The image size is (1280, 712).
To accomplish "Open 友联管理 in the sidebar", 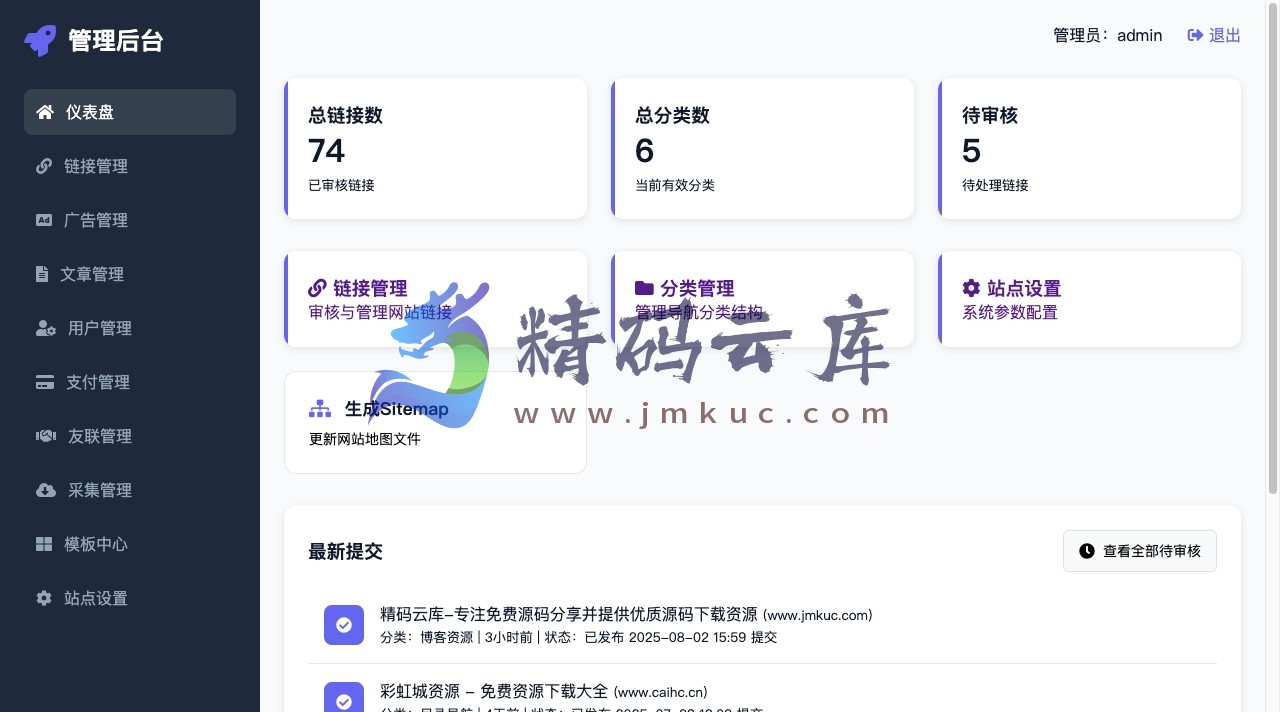I will [130, 436].
